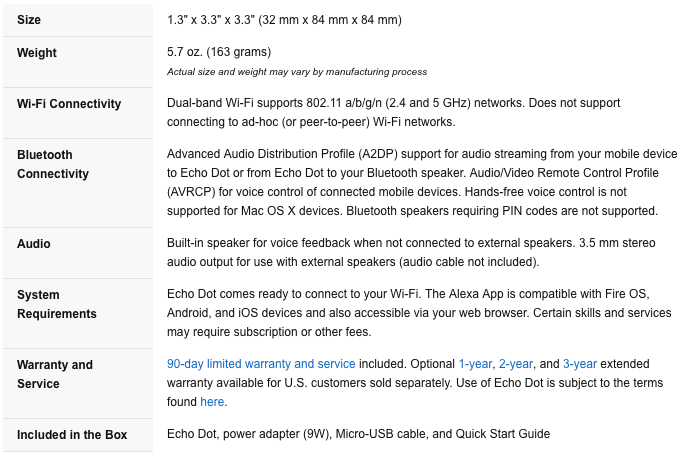
Task: Click the Built-in speaker description
Action: 411,252
